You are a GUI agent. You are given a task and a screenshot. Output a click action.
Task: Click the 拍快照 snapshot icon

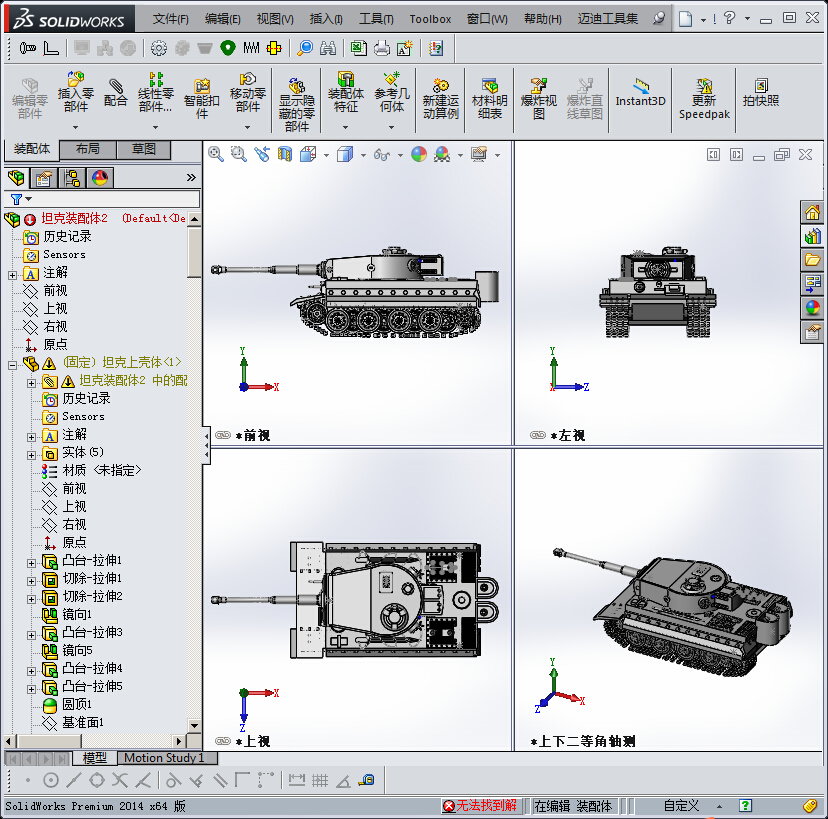[x=760, y=92]
